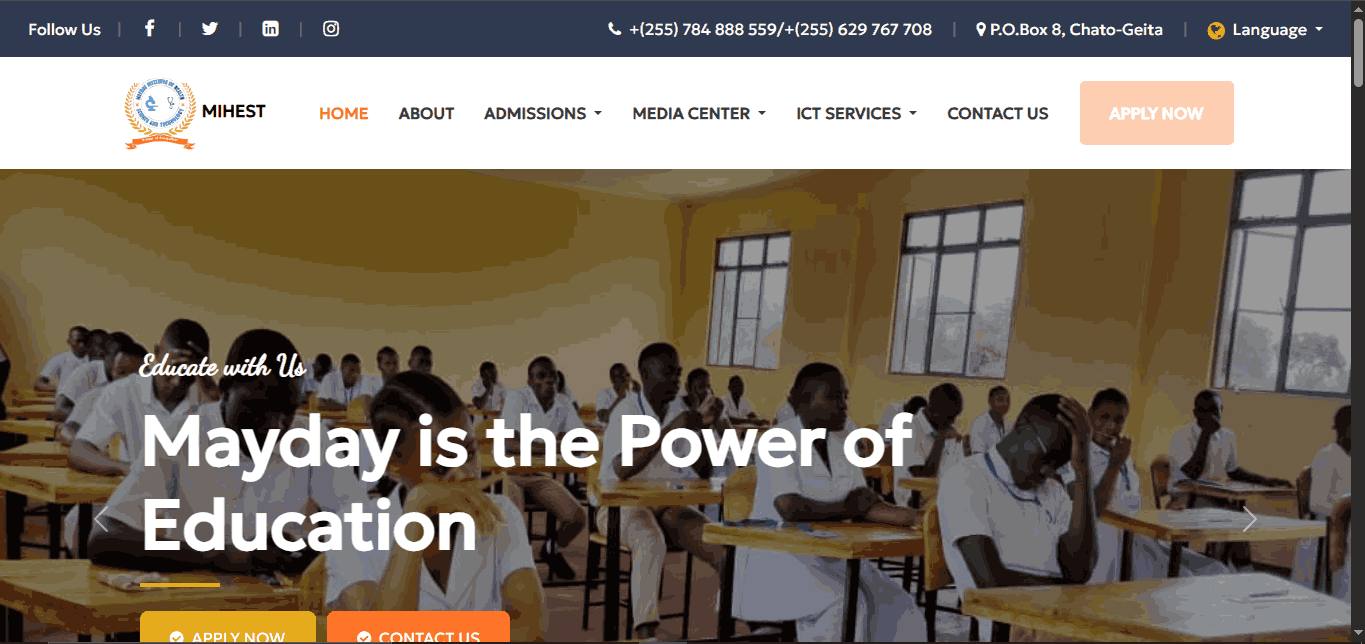Expand the Language dropdown
The width and height of the screenshot is (1365, 644).
tap(1266, 30)
